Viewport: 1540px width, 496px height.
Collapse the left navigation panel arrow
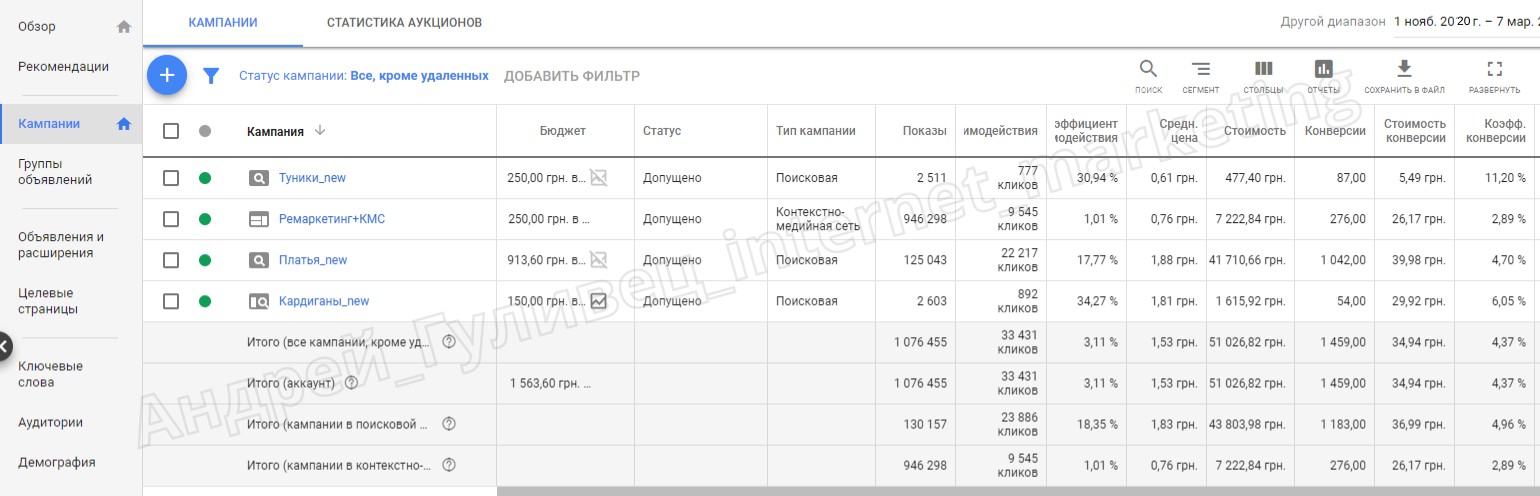tap(4, 346)
